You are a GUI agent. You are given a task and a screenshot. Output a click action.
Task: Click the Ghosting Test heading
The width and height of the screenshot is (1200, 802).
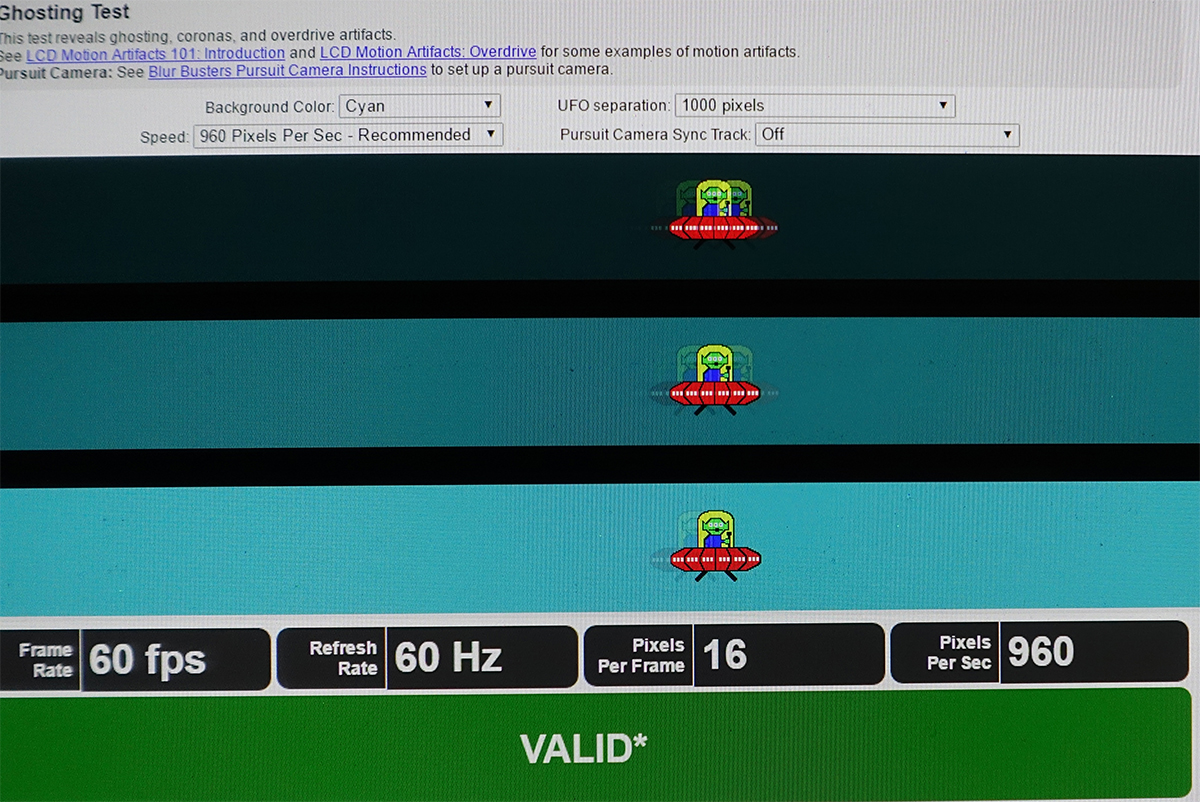[65, 15]
